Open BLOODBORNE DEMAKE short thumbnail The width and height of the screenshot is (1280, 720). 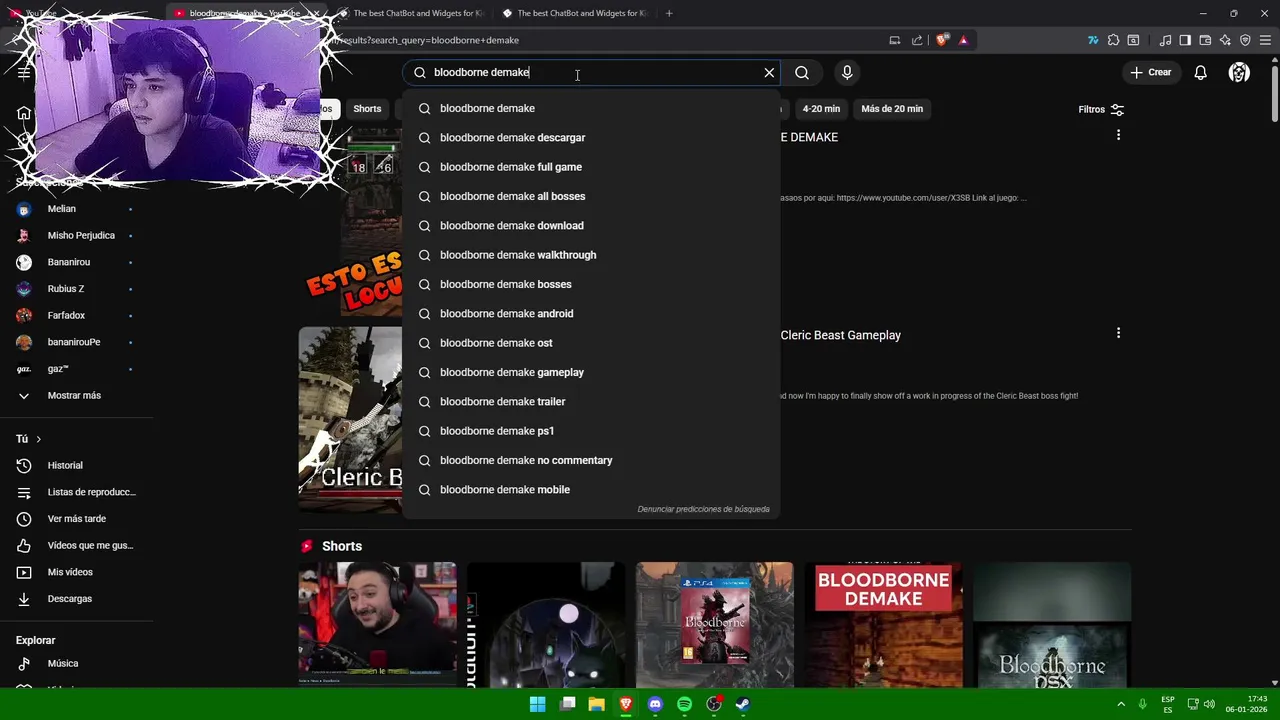[883, 625]
